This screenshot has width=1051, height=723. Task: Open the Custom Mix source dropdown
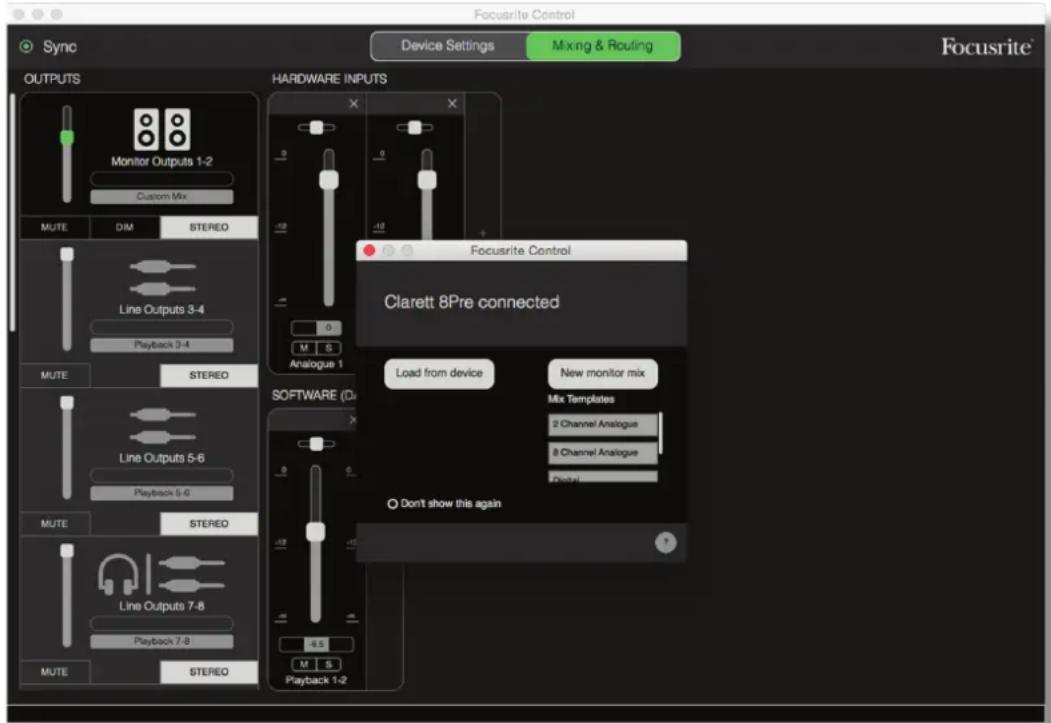point(162,196)
